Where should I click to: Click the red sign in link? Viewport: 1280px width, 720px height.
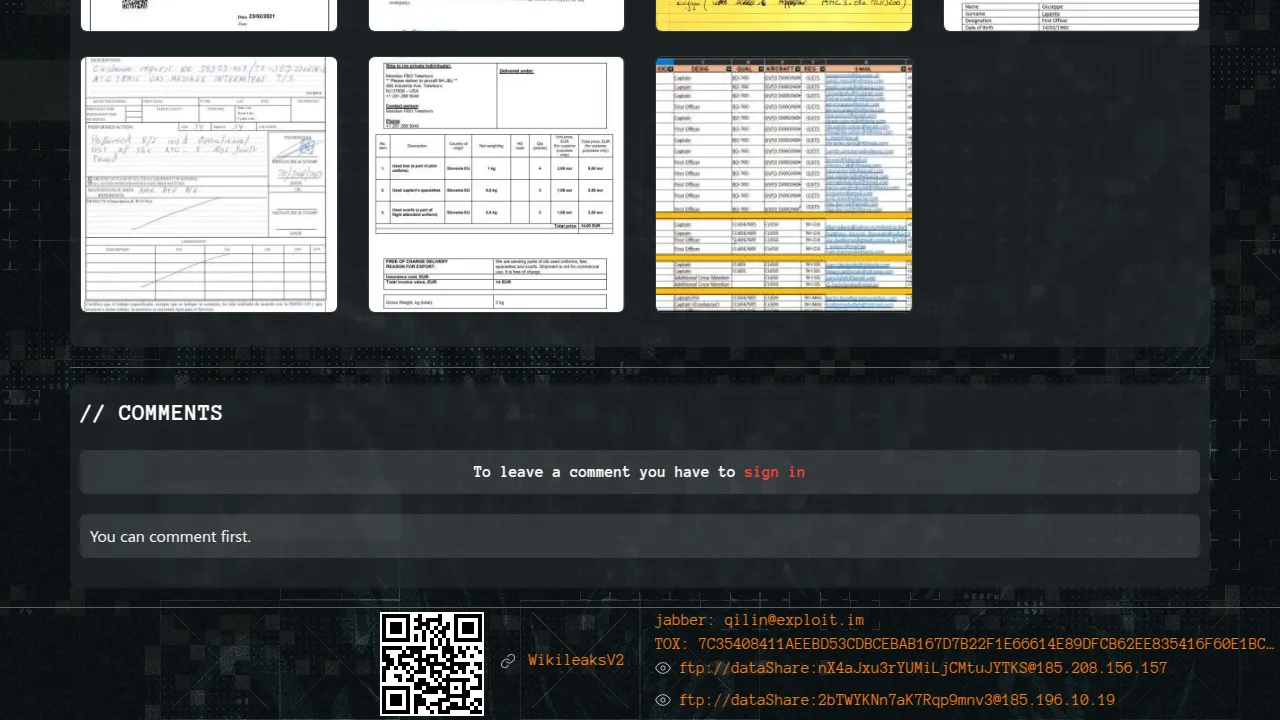pos(774,472)
